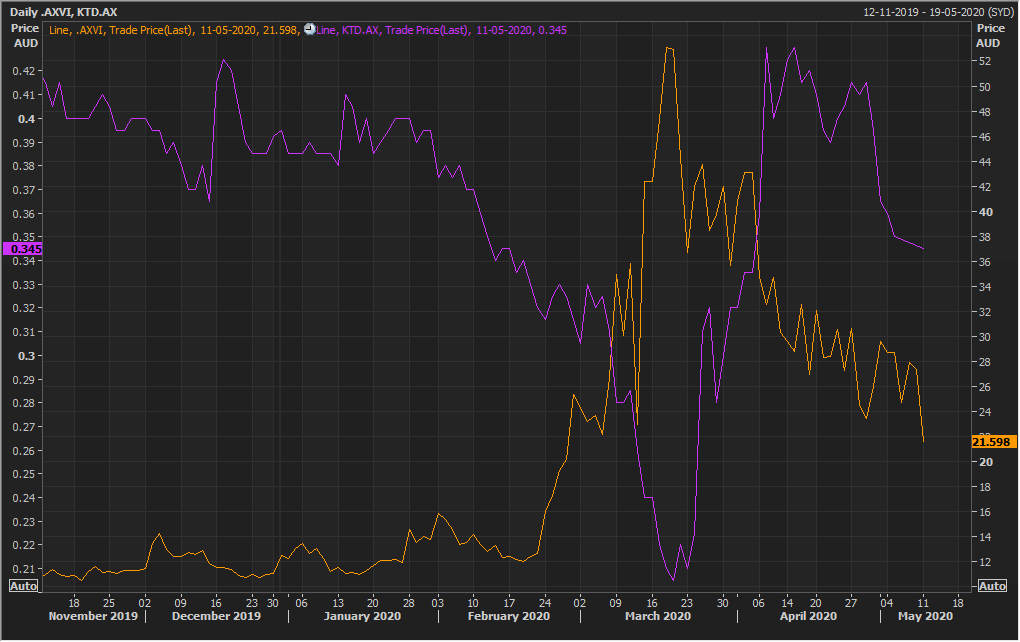Click the clock icon in the legend
1020x642 pixels.
click(x=310, y=29)
